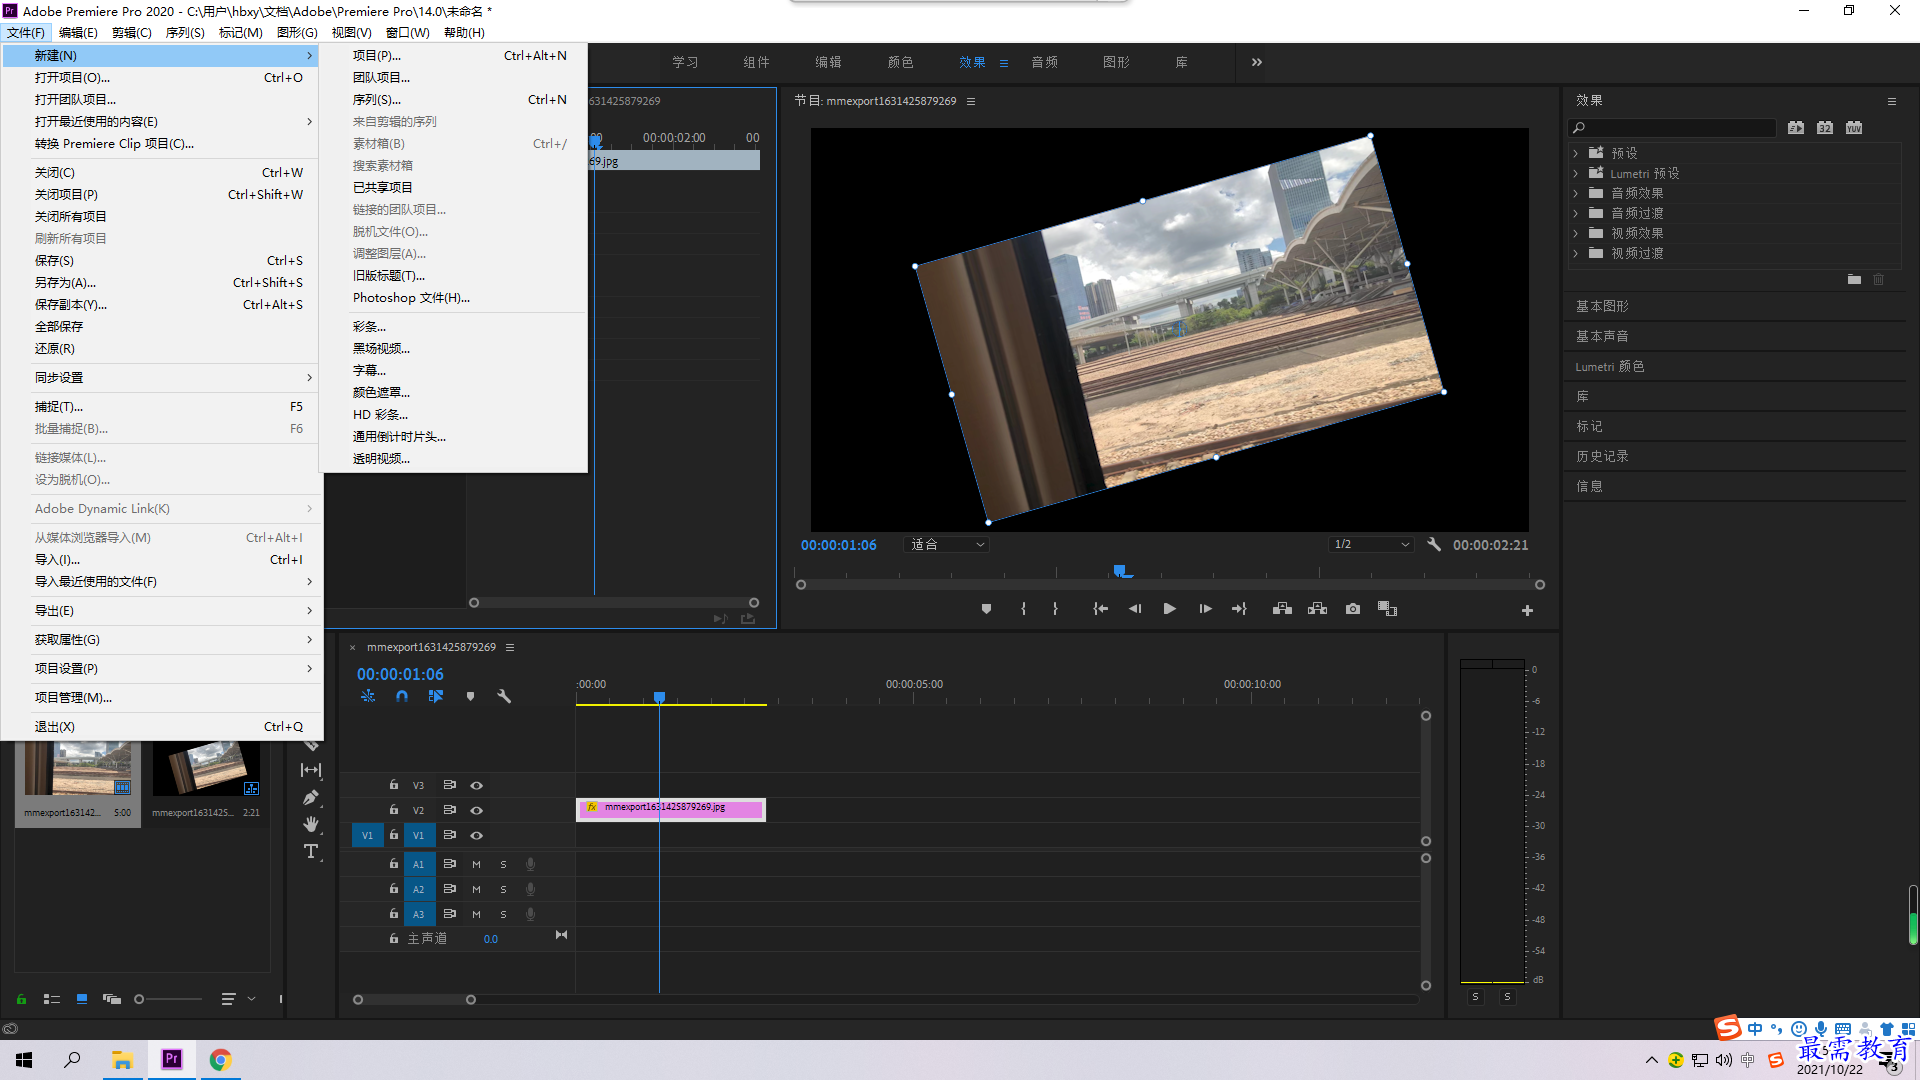Mute audio track A1
Viewport: 1920px width, 1080px height.
(x=476, y=864)
